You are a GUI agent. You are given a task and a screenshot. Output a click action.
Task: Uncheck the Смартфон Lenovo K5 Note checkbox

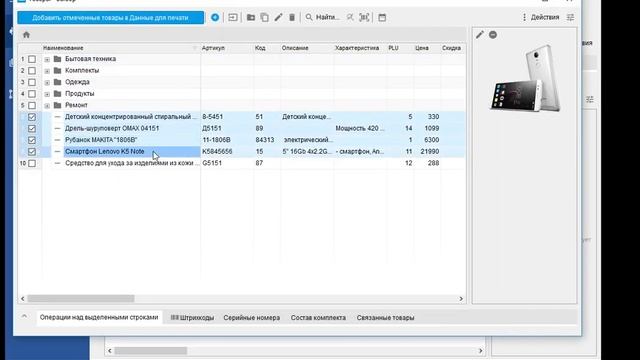tap(32, 151)
